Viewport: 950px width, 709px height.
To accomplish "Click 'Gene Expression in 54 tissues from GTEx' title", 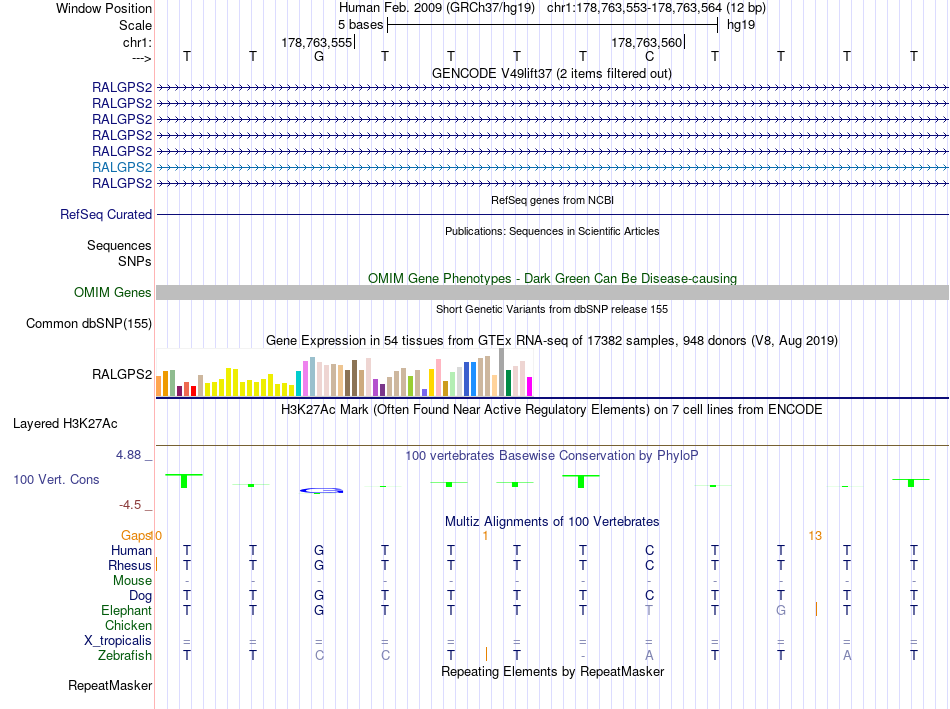I will click(x=551, y=341).
